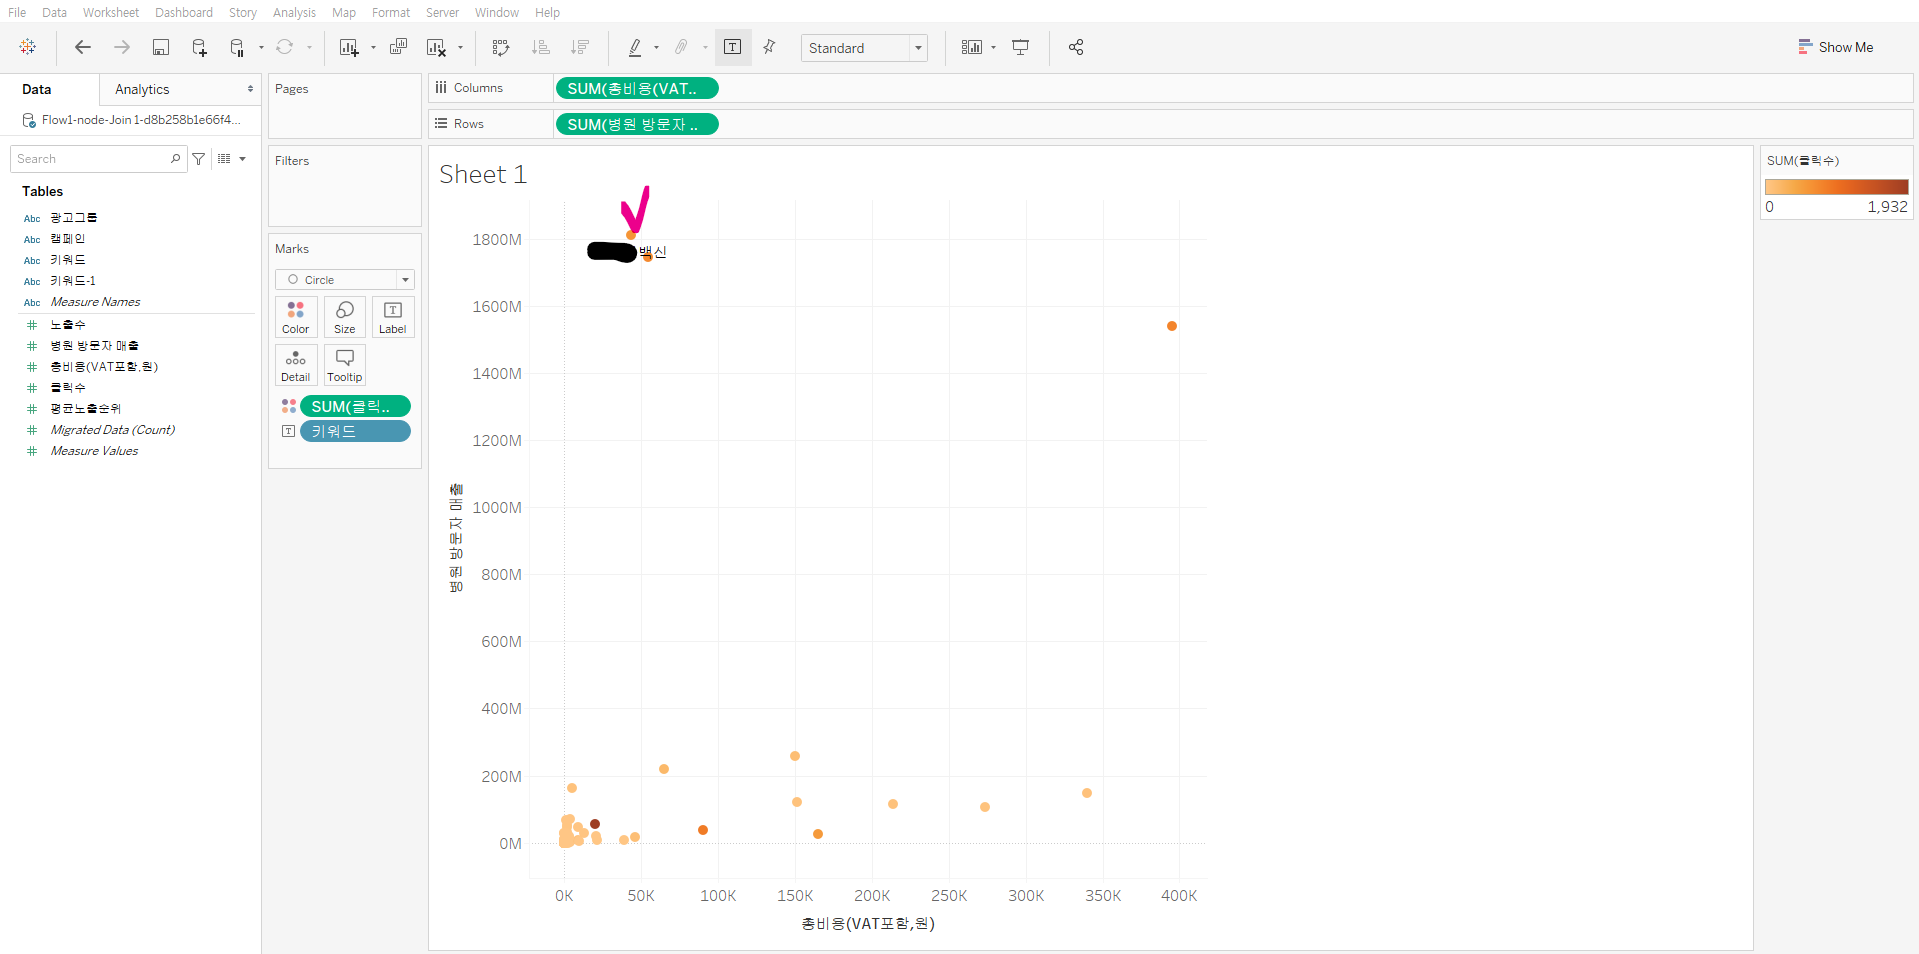Open the Dashboard menu
The image size is (1919, 954).
(184, 12)
